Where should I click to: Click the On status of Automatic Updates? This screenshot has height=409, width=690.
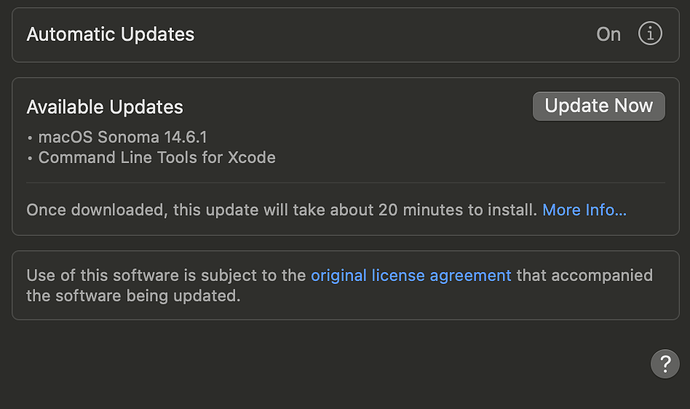coord(609,34)
